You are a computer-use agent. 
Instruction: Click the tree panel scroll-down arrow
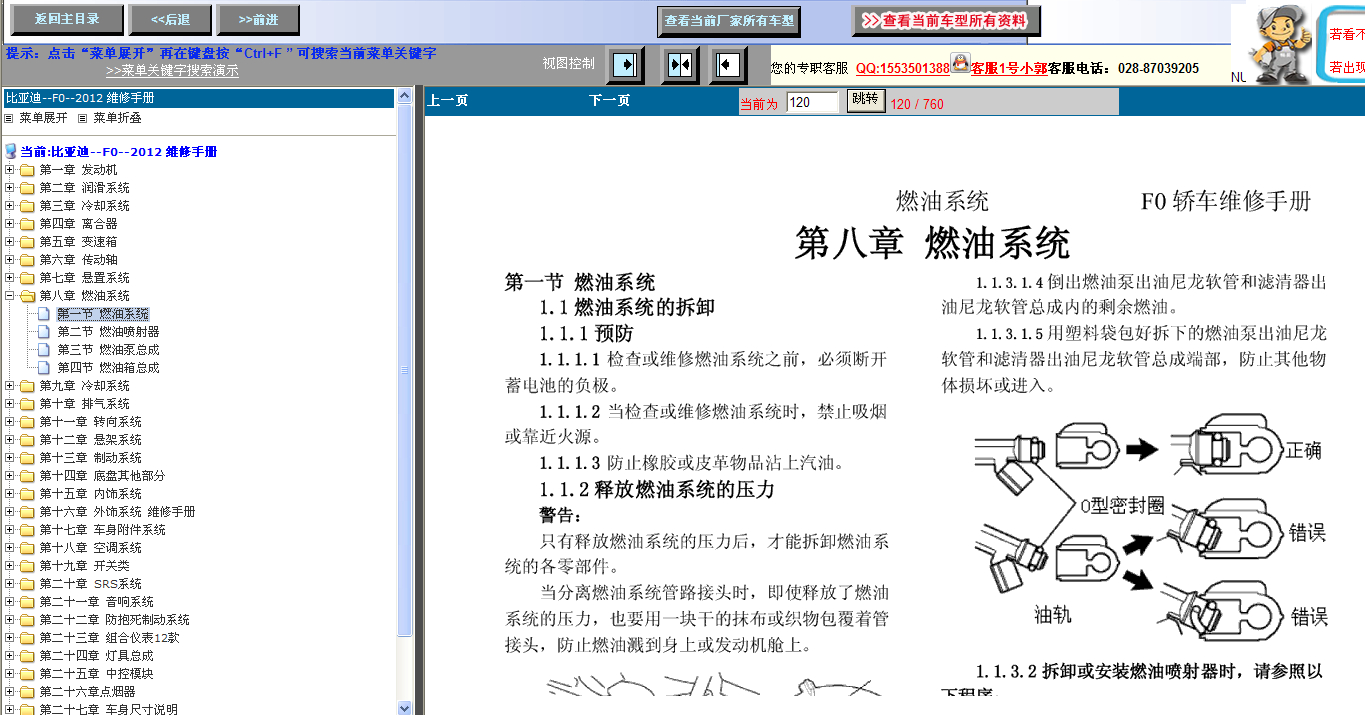[405, 708]
